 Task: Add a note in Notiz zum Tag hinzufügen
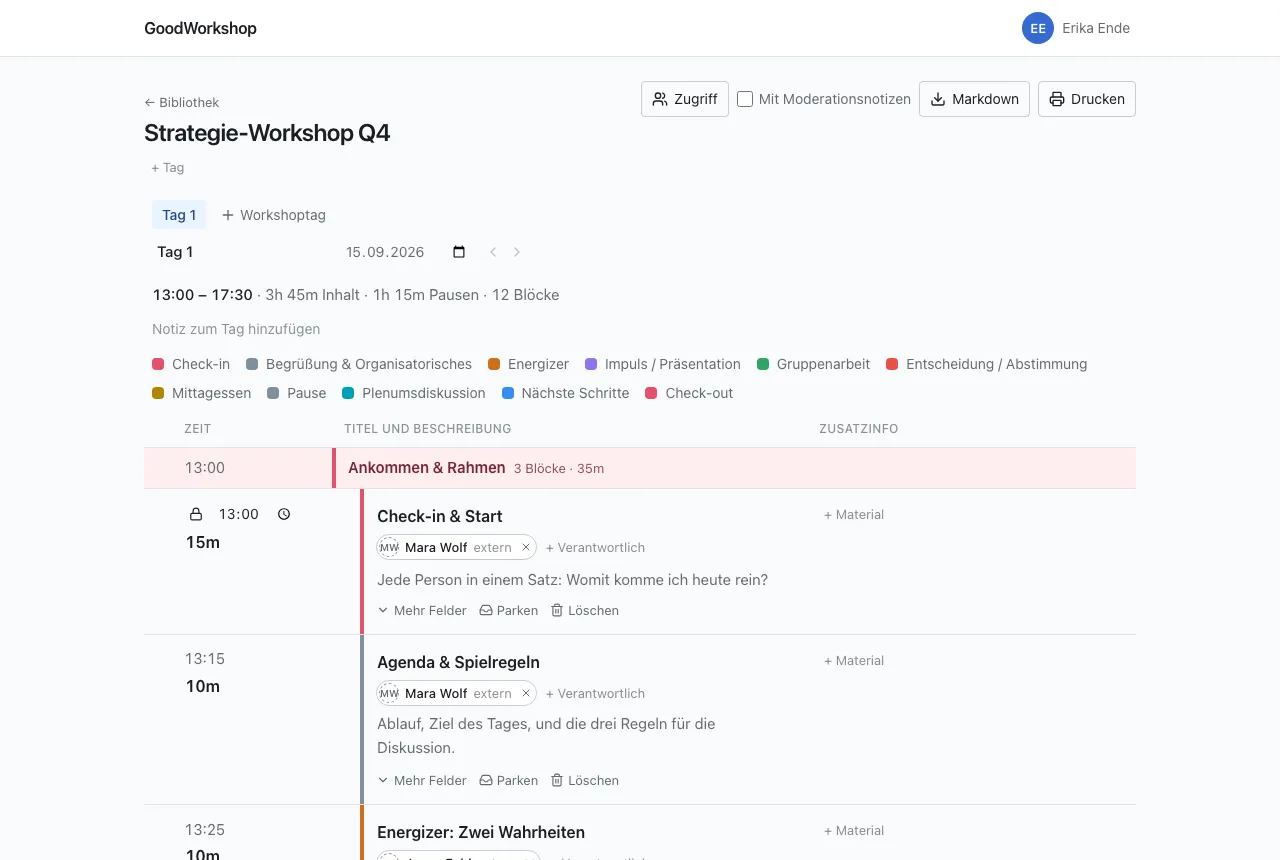(236, 329)
